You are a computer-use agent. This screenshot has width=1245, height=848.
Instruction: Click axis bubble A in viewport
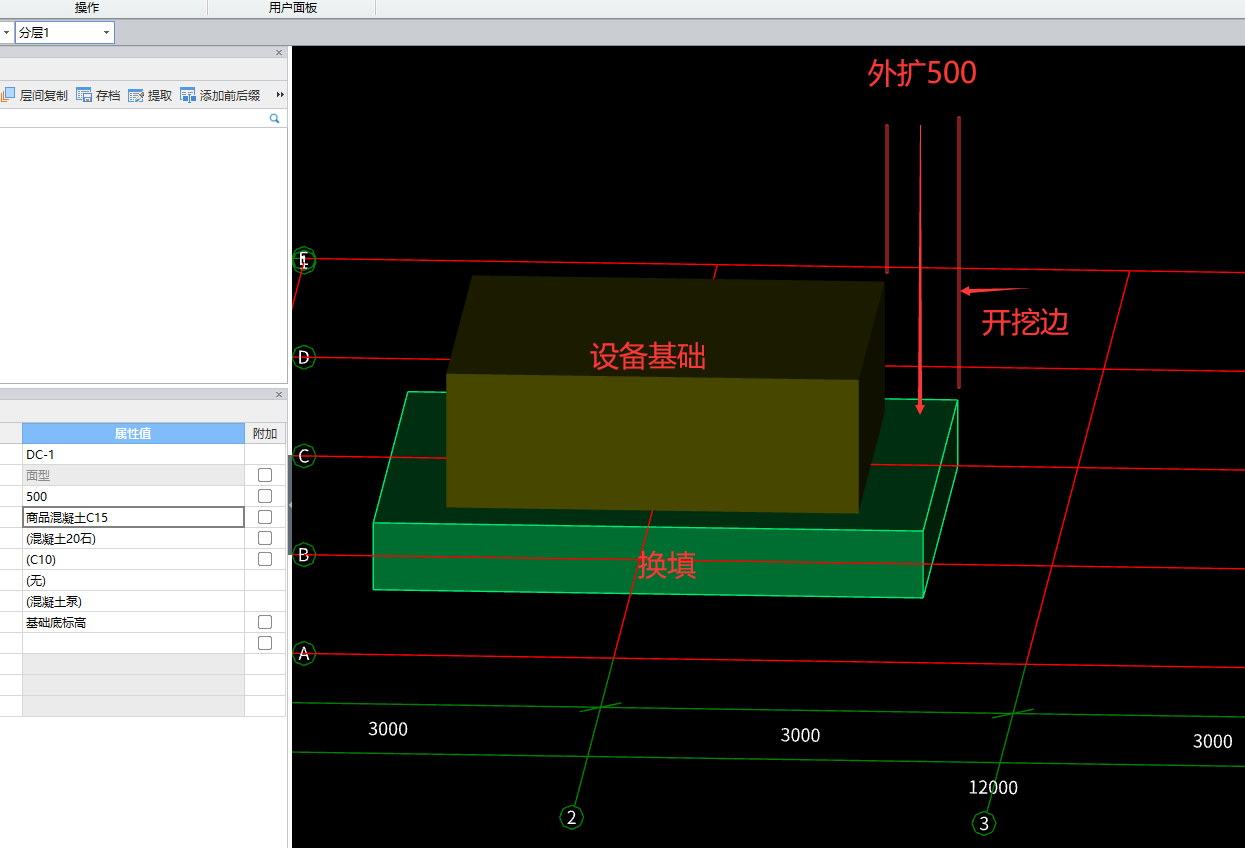(304, 654)
